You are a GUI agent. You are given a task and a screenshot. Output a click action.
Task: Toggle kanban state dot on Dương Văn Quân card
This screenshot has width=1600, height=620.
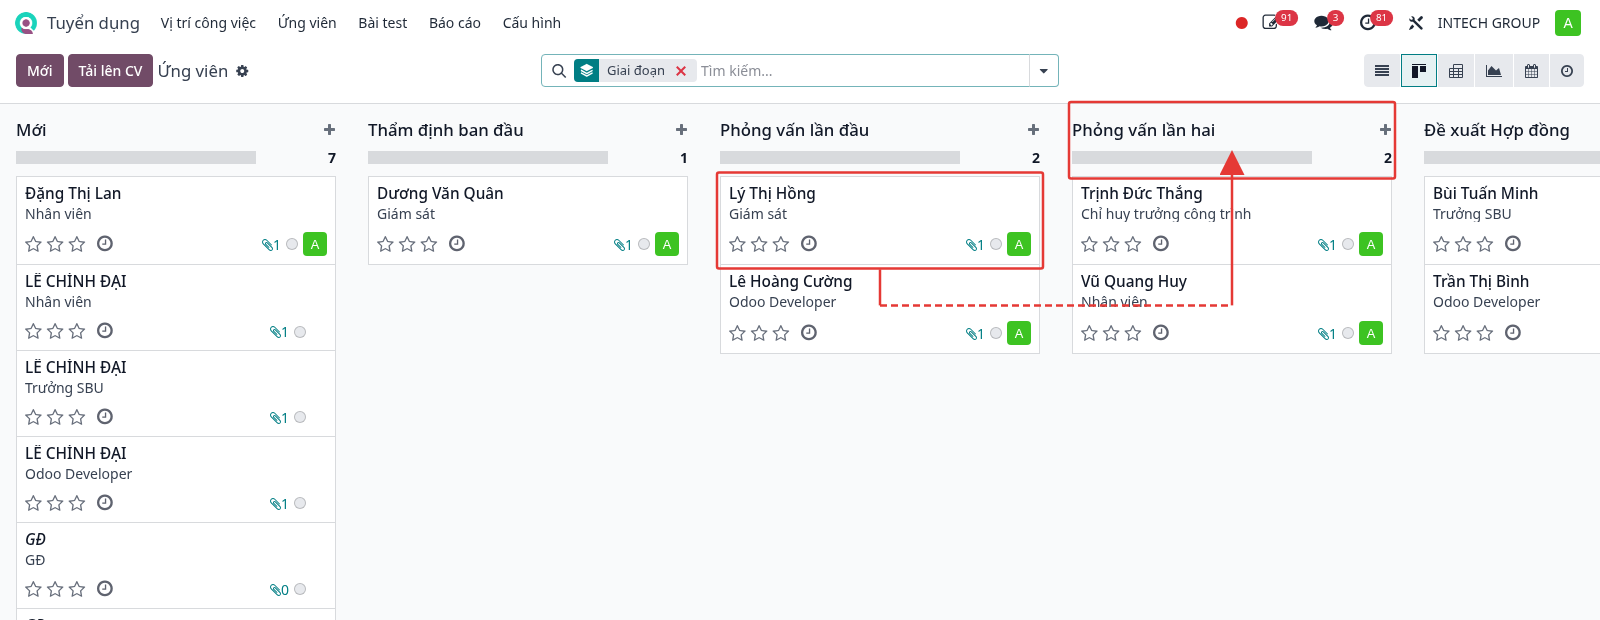pyautogui.click(x=644, y=244)
